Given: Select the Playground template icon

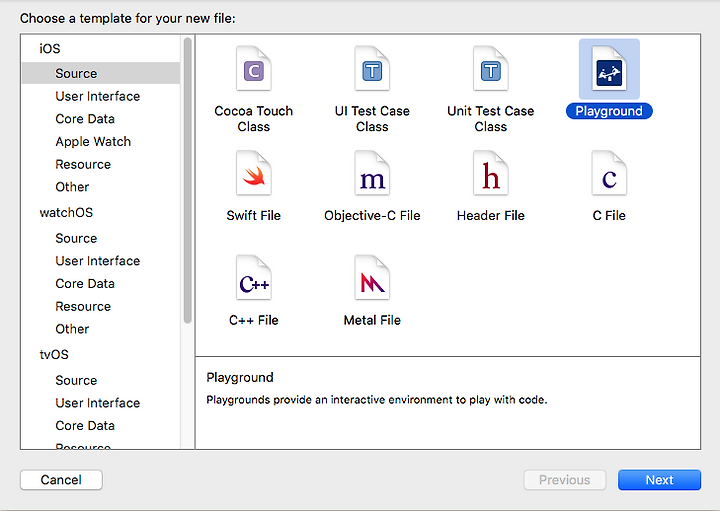Looking at the screenshot, I should (609, 69).
